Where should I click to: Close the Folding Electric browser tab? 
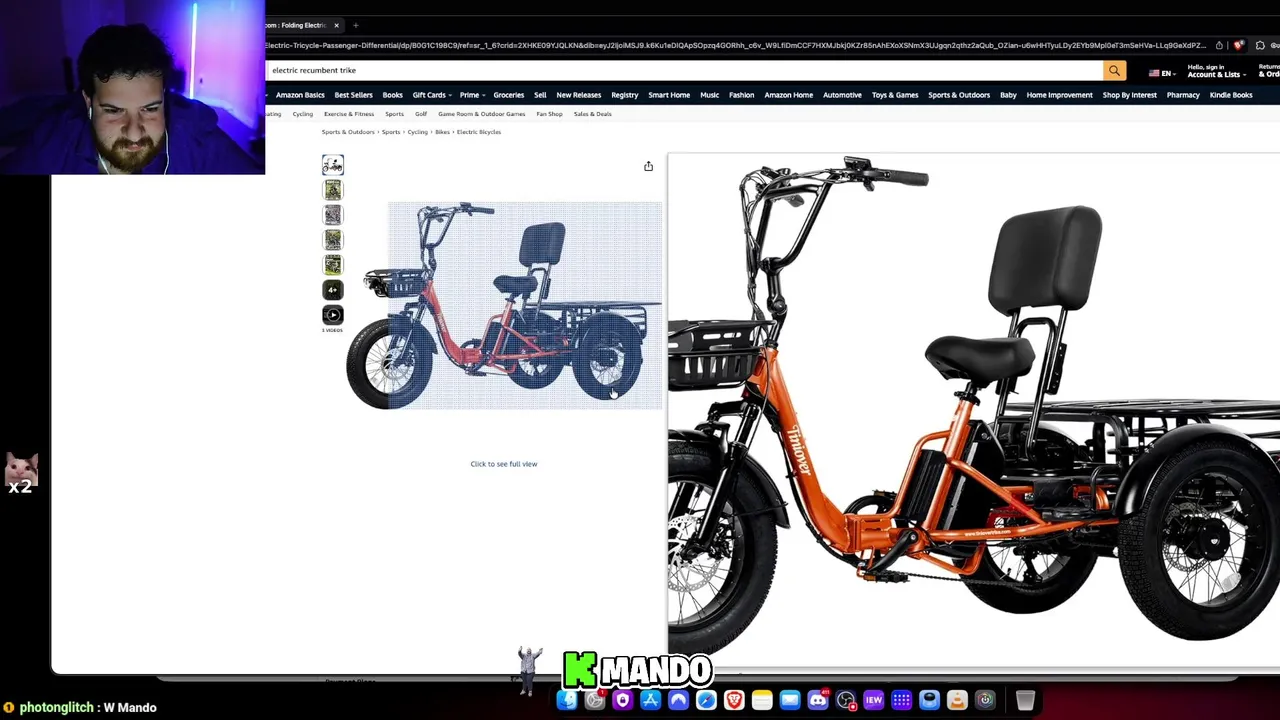coord(336,25)
